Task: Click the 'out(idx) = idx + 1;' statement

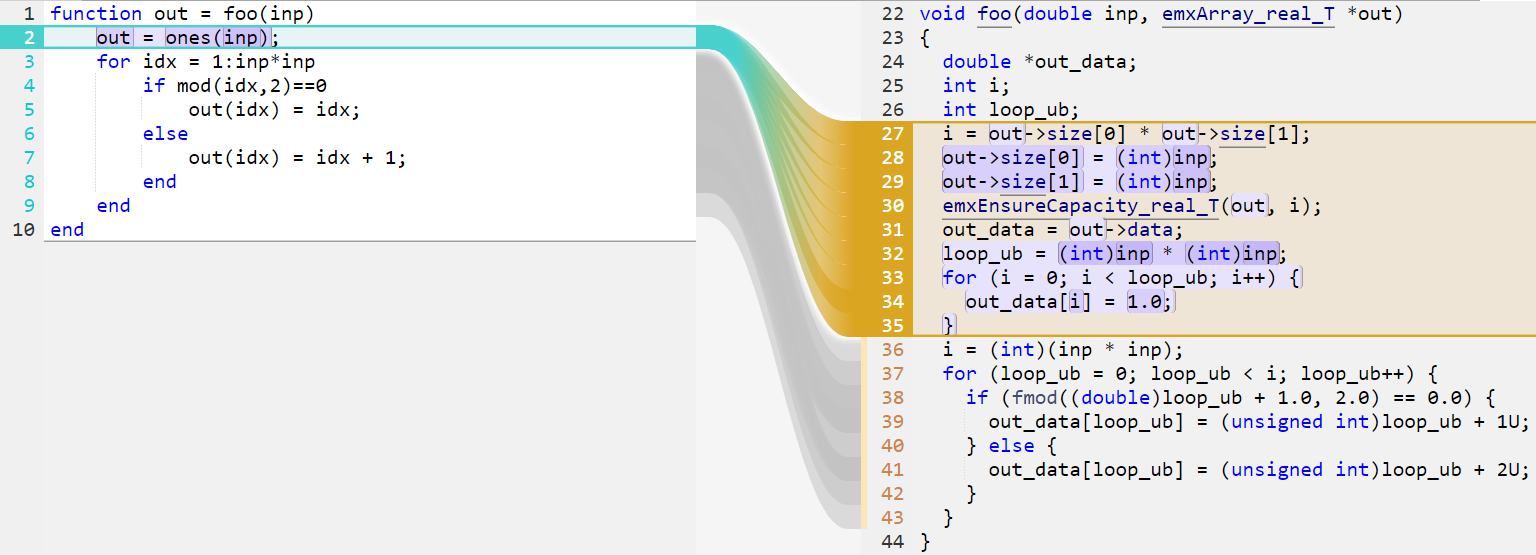Action: (298, 158)
